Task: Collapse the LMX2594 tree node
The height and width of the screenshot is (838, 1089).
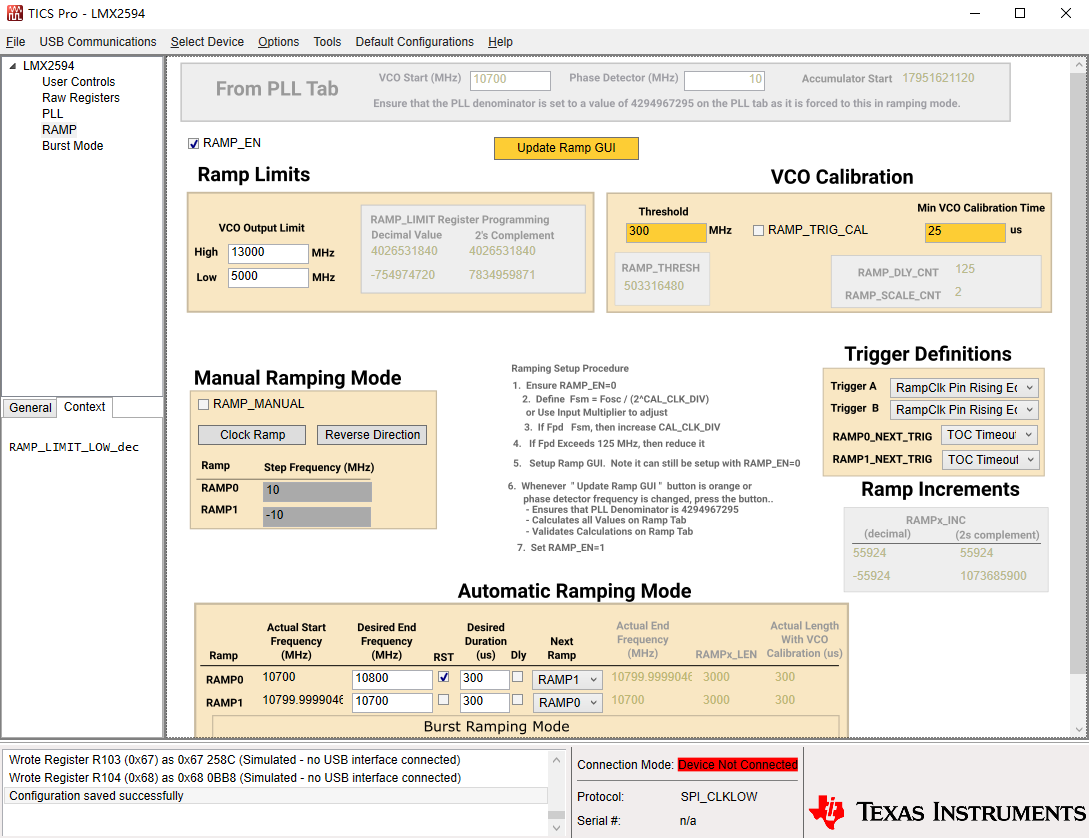Action: coord(13,66)
